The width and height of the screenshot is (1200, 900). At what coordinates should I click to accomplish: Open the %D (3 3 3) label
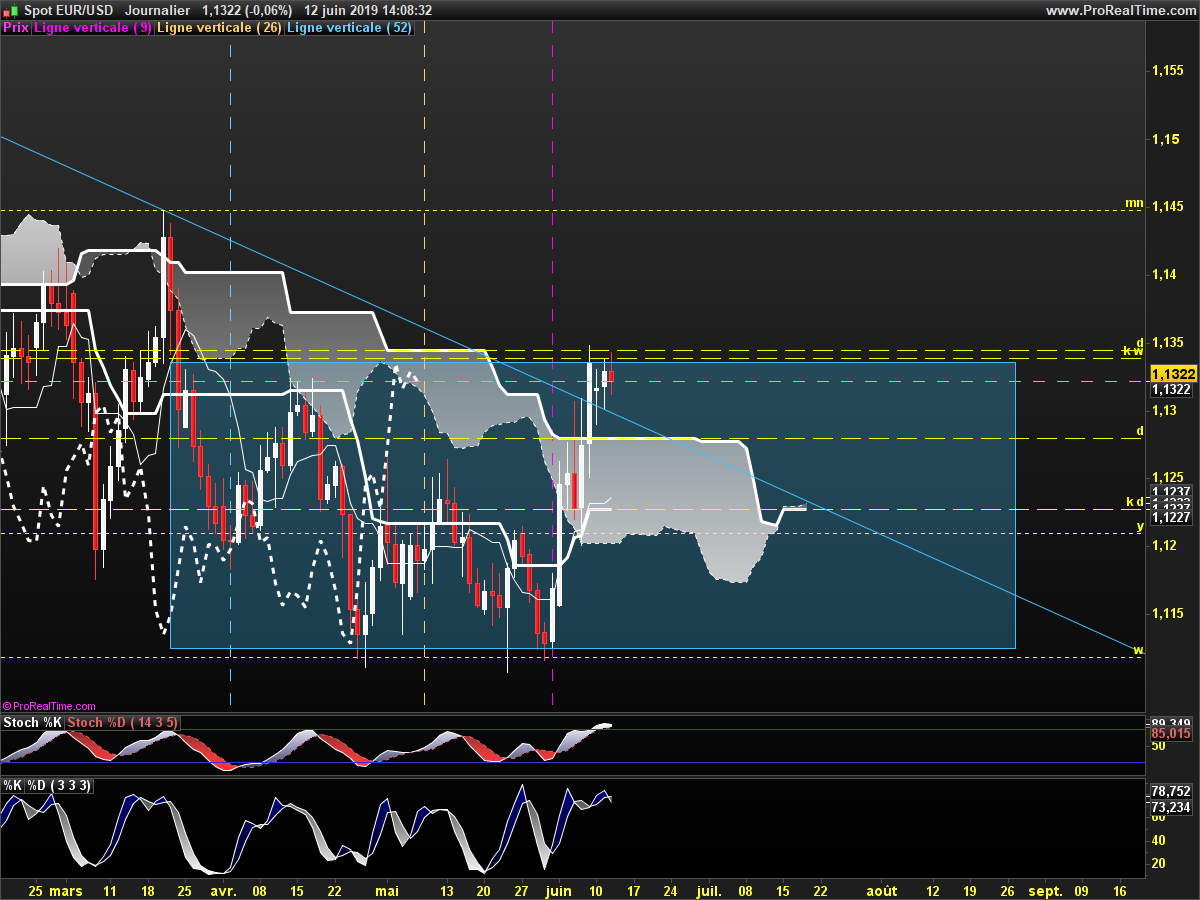click(59, 786)
